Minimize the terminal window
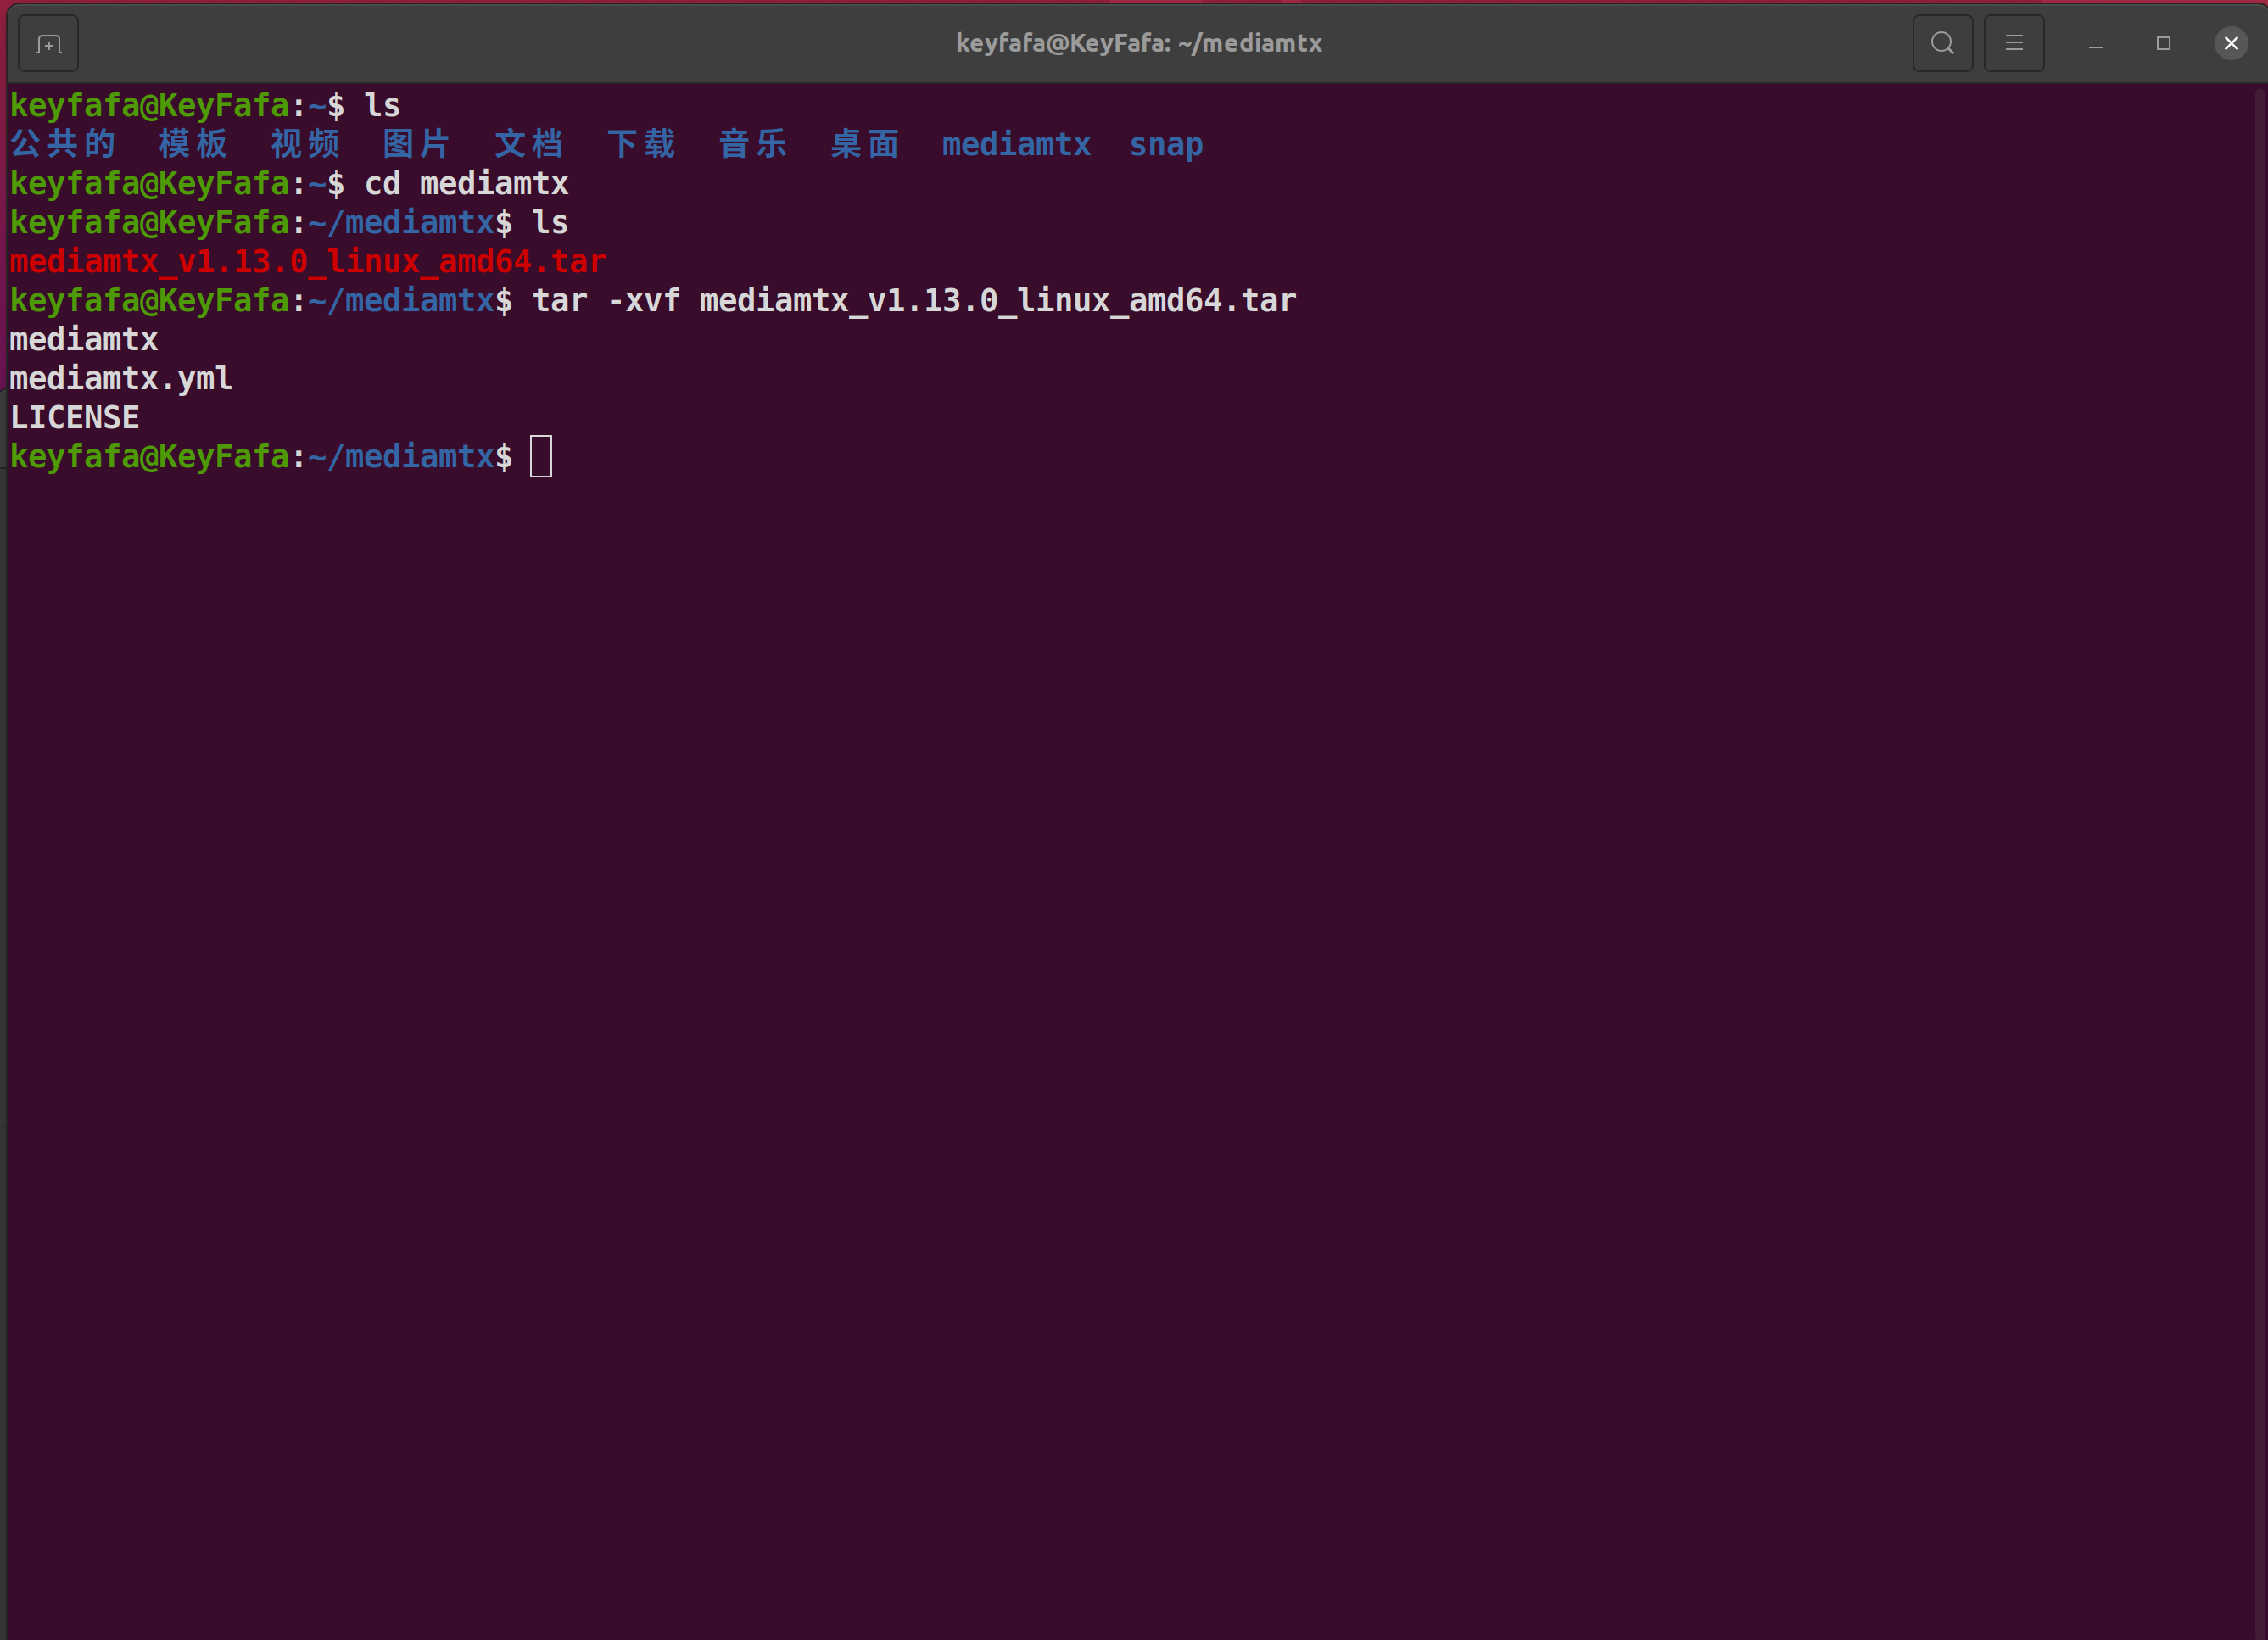 click(2095, 43)
